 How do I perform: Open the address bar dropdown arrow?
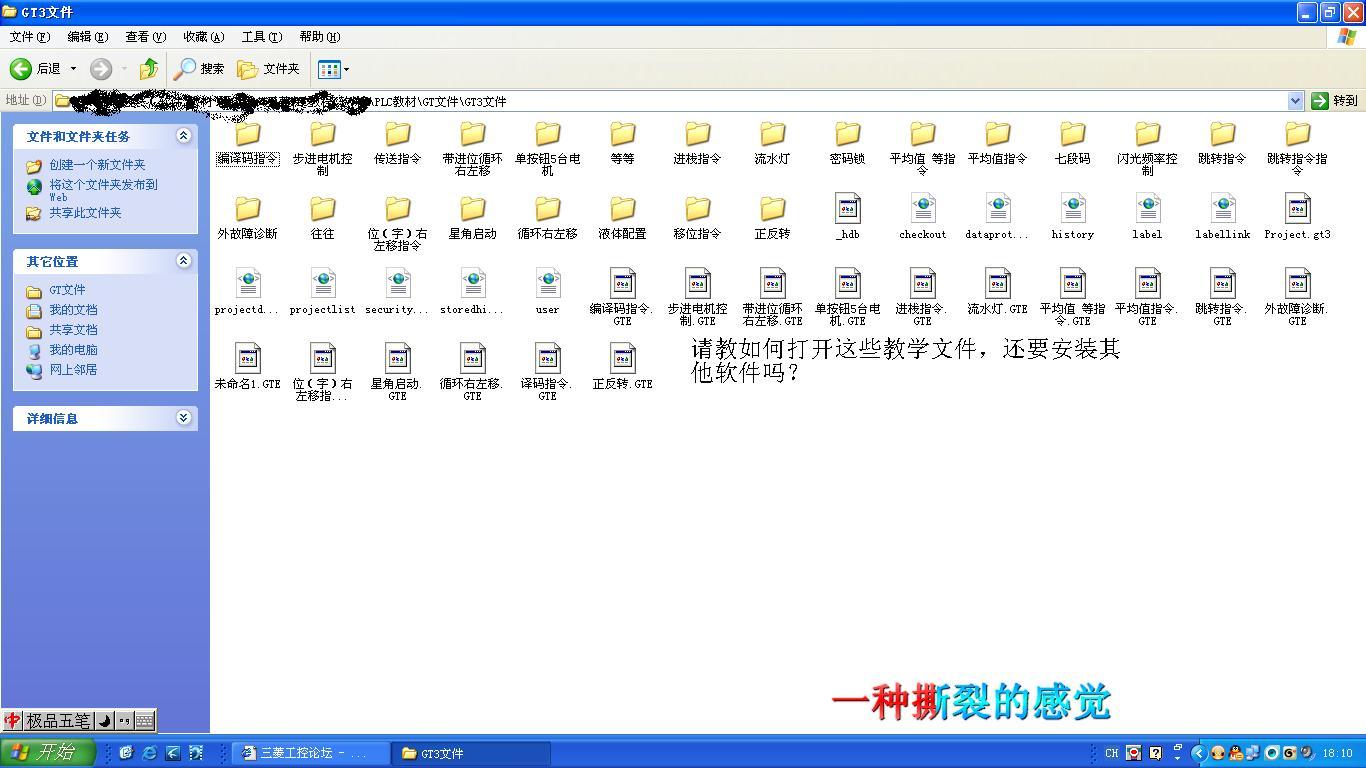click(x=1295, y=101)
